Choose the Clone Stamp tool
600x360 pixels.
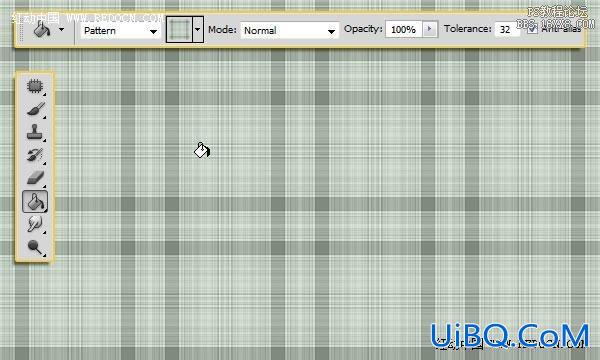pos(35,132)
